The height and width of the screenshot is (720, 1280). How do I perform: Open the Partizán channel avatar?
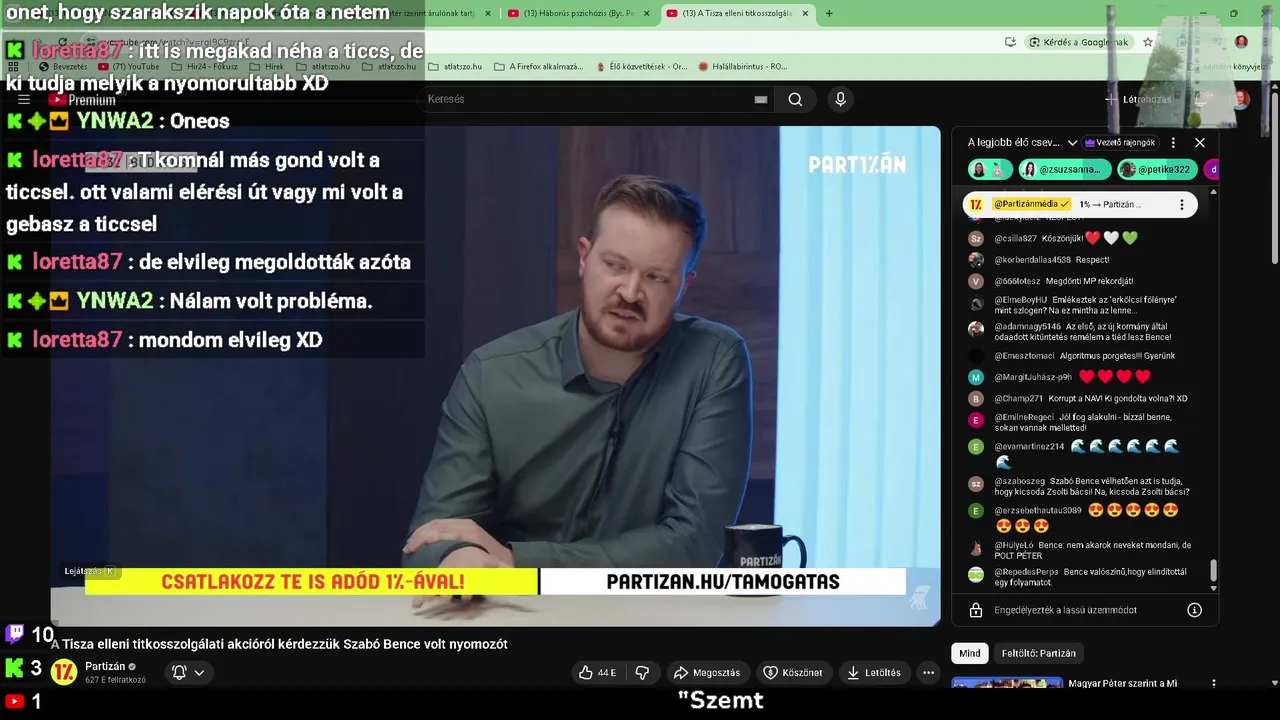tap(64, 672)
